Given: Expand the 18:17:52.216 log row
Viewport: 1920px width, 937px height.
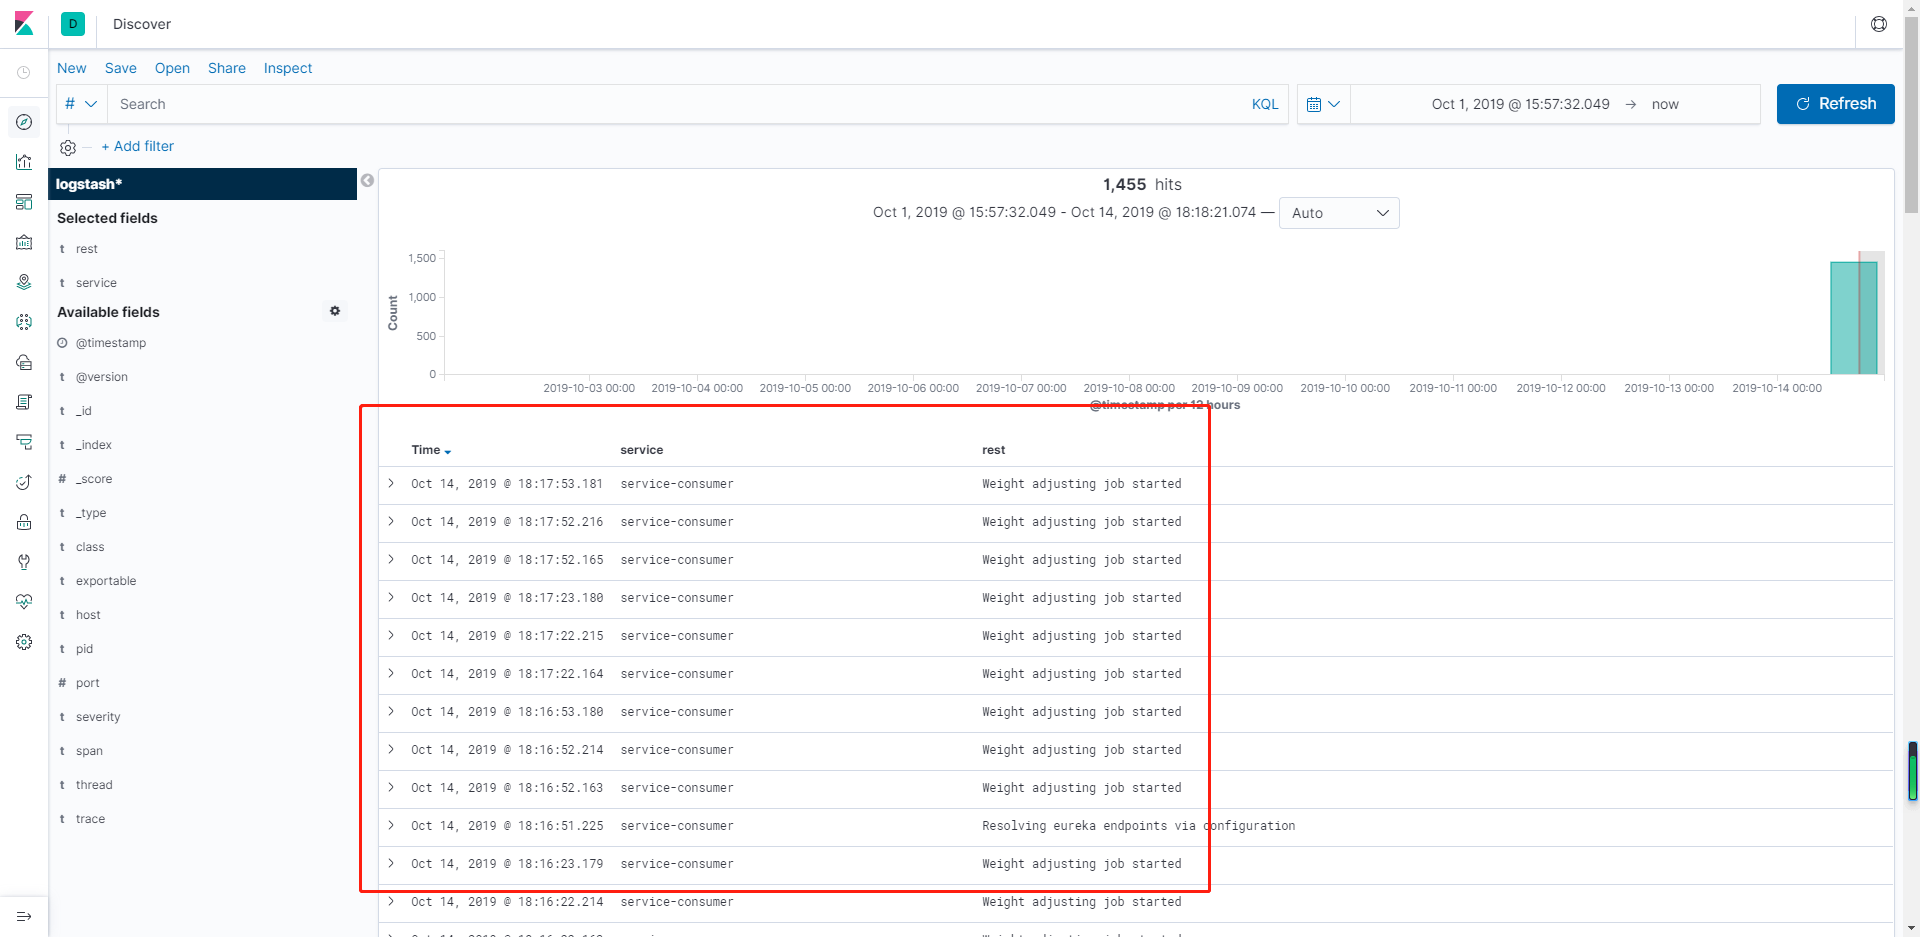Looking at the screenshot, I should (x=391, y=521).
